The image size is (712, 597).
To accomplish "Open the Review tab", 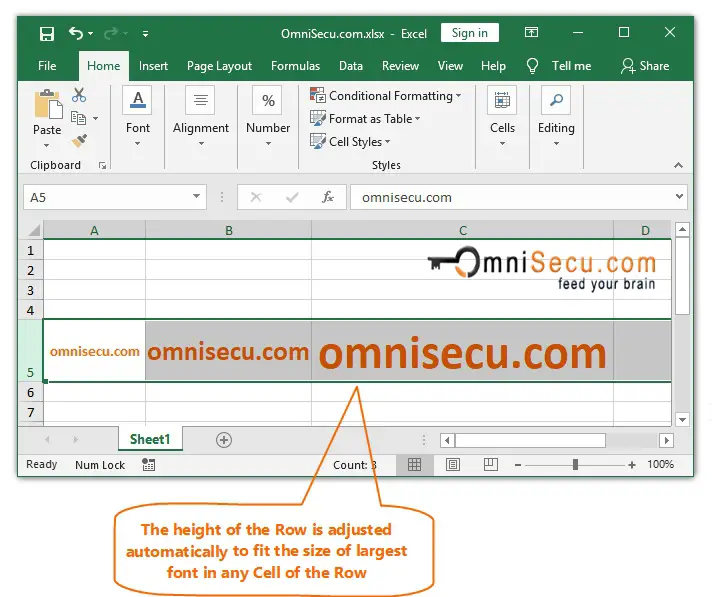I will coord(400,66).
